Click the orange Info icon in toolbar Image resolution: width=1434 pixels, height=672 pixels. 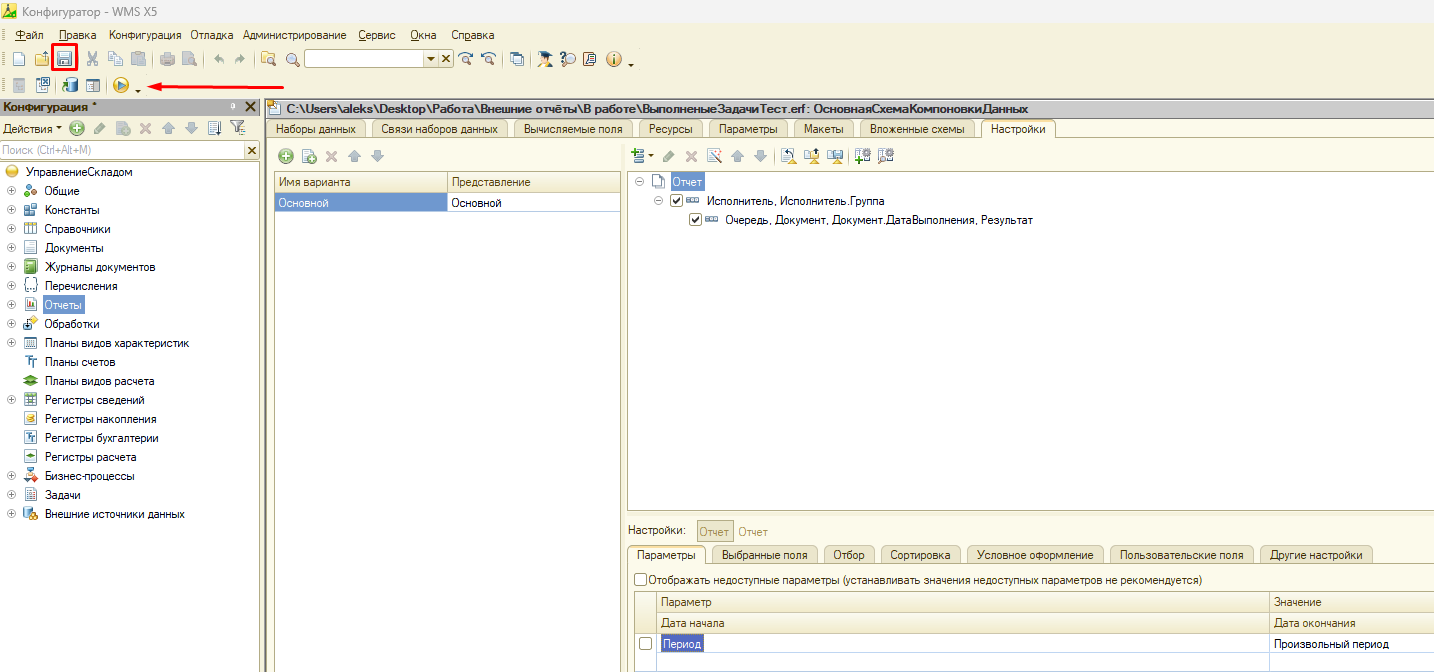point(613,59)
